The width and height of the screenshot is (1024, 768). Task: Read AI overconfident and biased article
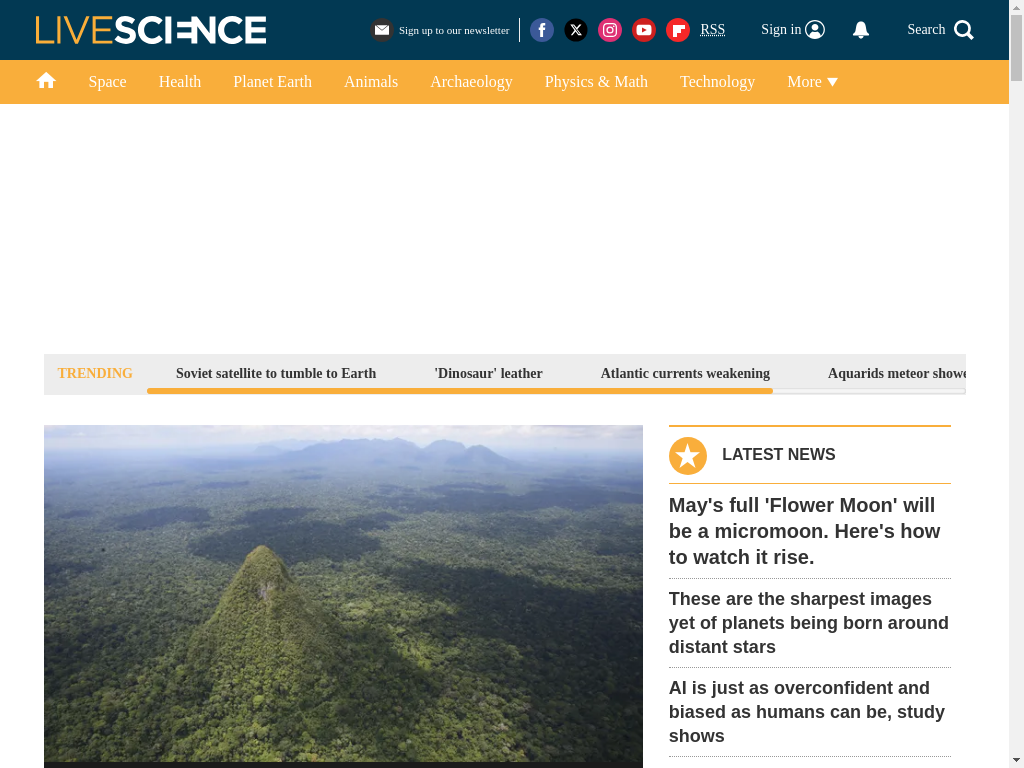click(807, 712)
